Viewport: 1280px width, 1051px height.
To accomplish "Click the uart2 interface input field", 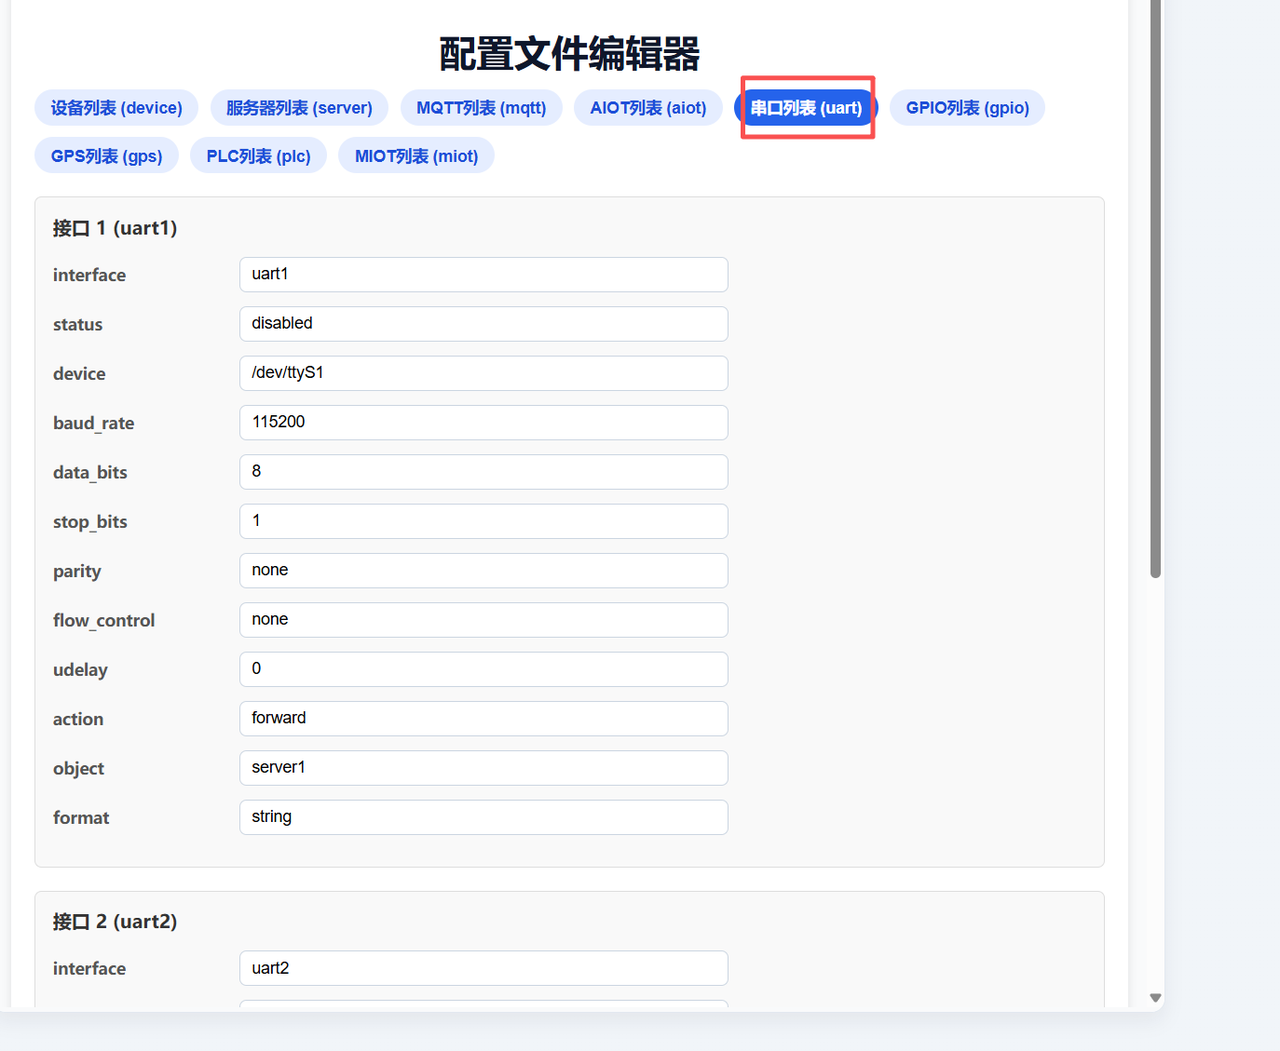I will pyautogui.click(x=483, y=968).
